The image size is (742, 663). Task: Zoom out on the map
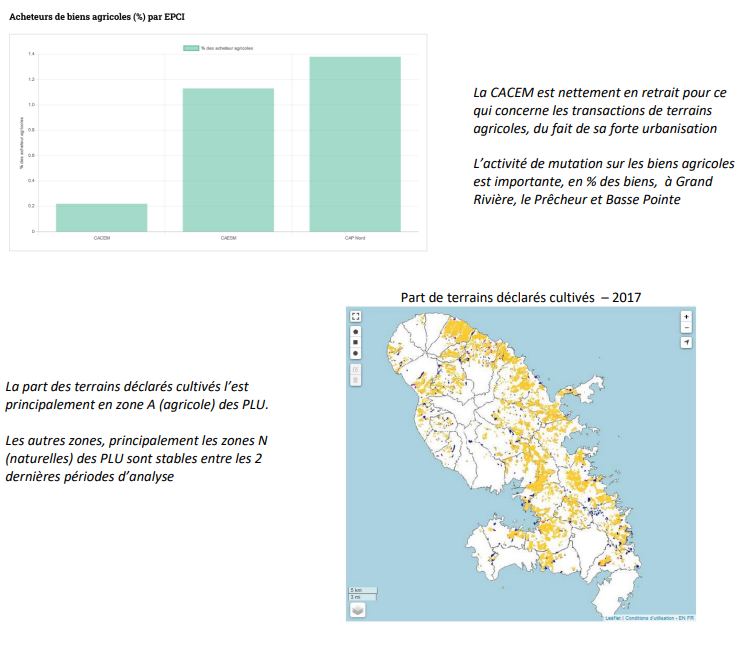pos(686,327)
